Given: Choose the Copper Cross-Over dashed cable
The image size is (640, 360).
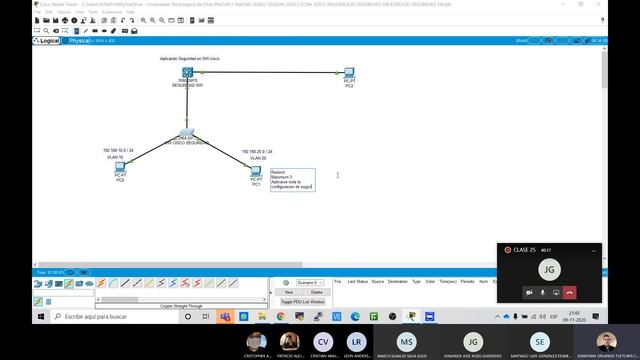Looking at the screenshot, I should tap(137, 283).
